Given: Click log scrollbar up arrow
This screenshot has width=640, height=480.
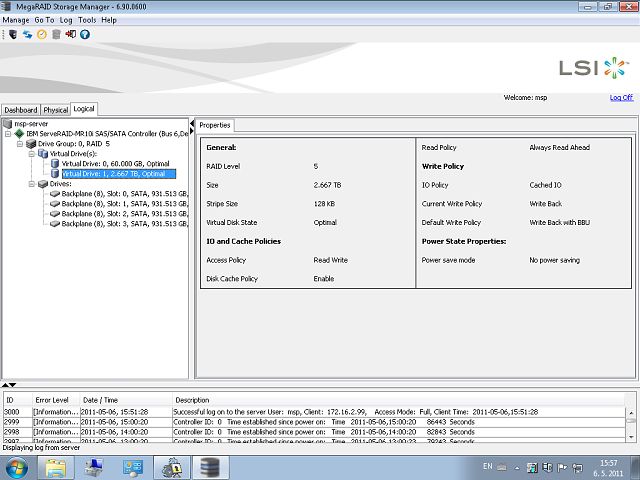Looking at the screenshot, I should point(631,413).
